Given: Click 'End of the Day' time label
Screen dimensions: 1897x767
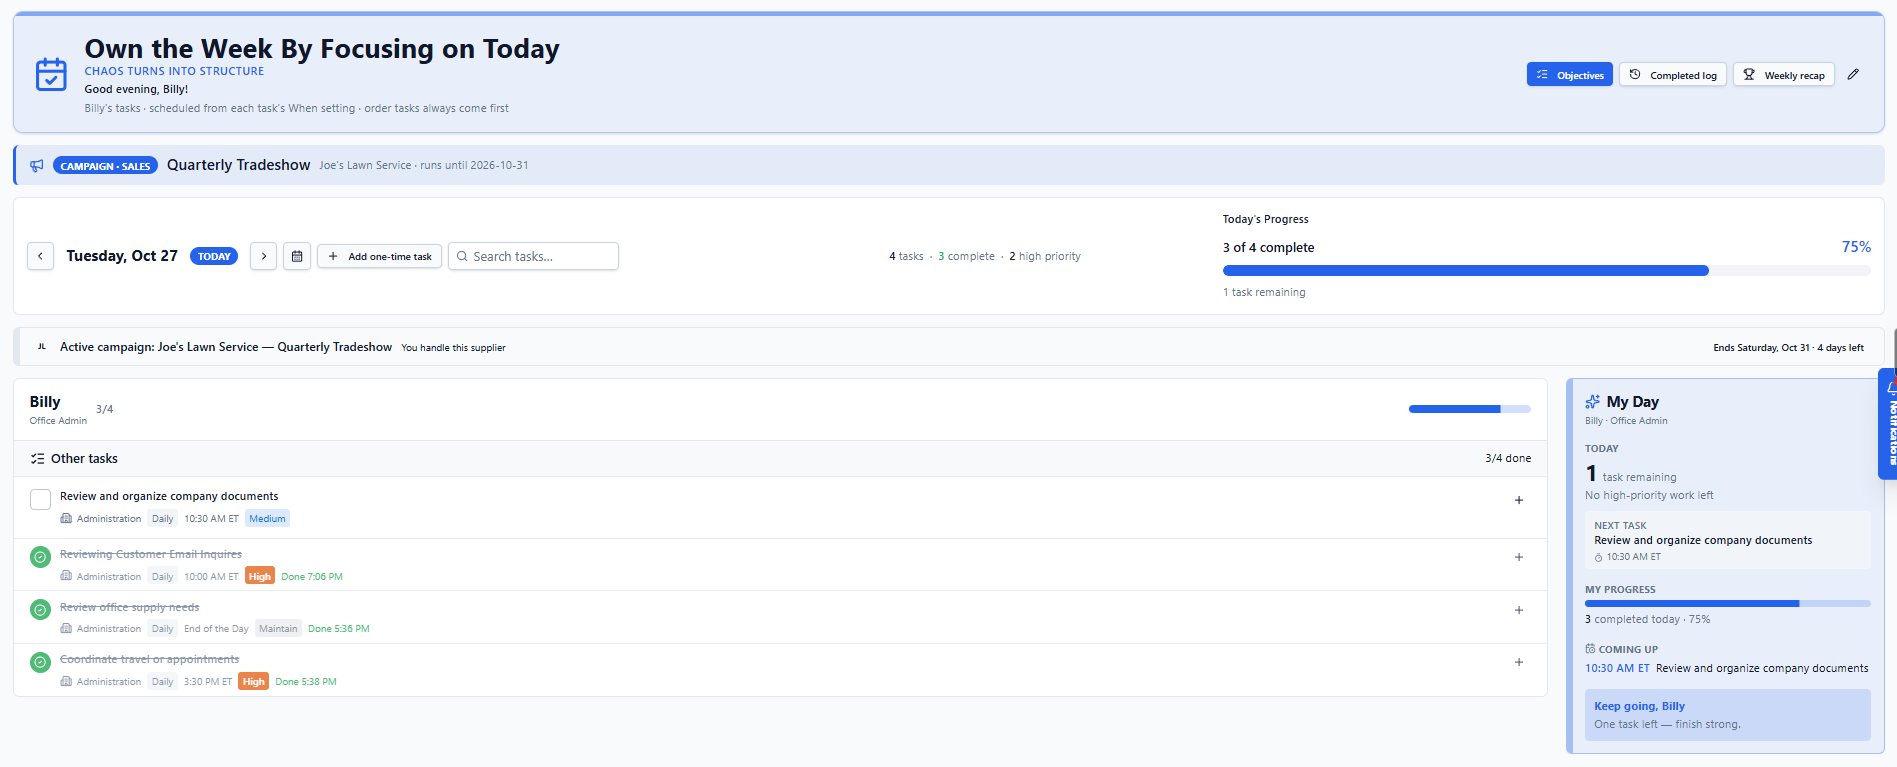Looking at the screenshot, I should 216,628.
